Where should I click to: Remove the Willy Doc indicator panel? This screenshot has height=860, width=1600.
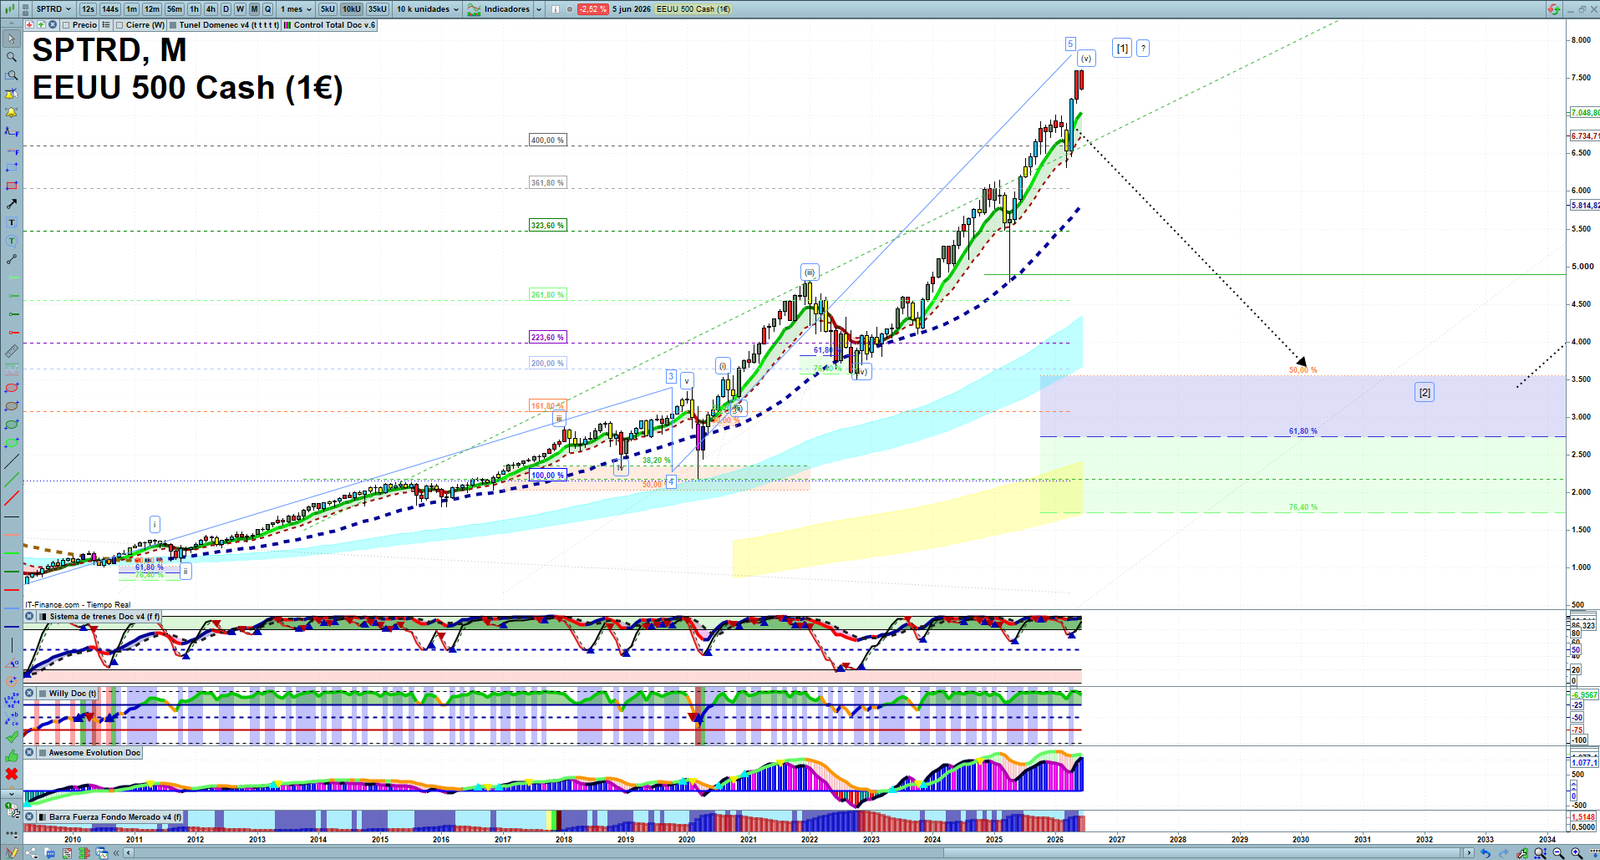pyautogui.click(x=30, y=693)
